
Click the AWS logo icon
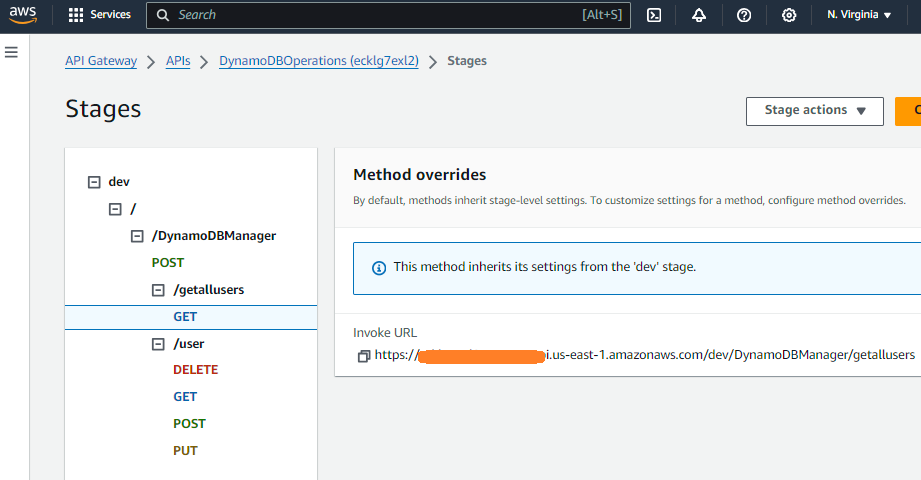(23, 15)
